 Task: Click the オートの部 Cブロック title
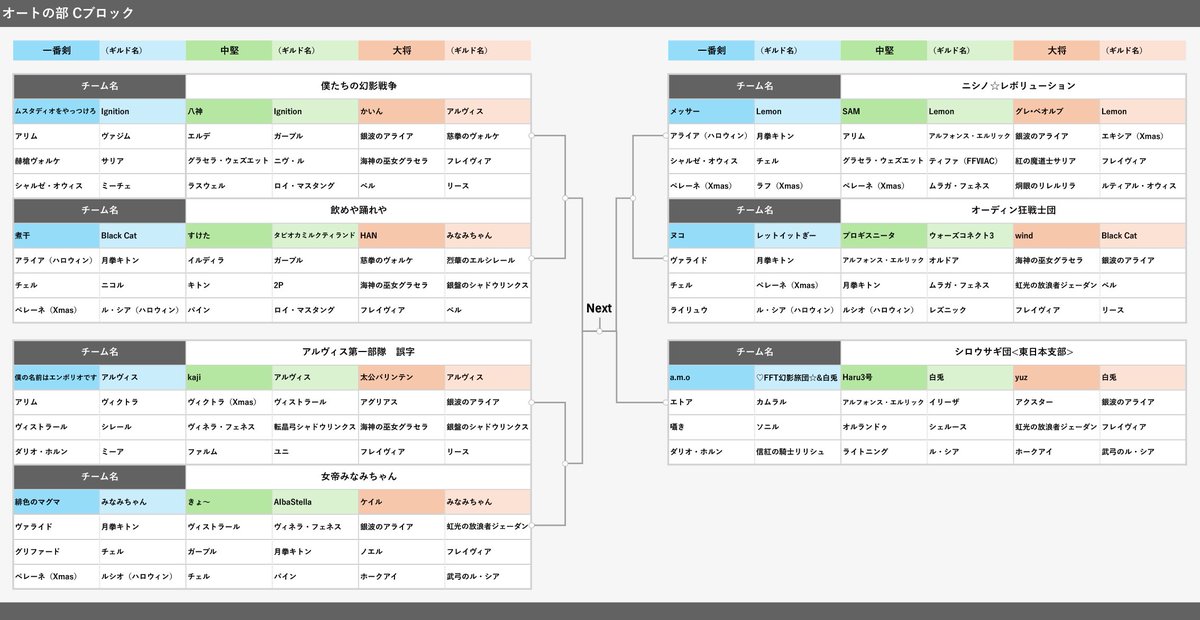68,13
